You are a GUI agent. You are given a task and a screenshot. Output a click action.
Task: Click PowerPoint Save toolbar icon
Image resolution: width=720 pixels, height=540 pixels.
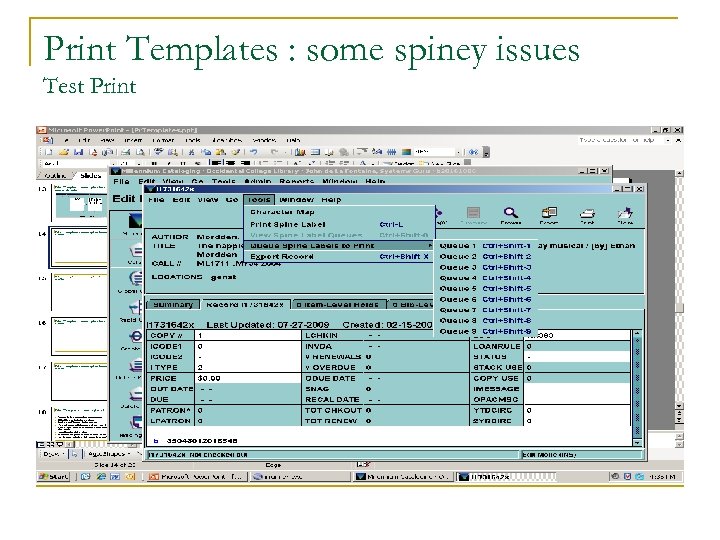click(x=79, y=152)
